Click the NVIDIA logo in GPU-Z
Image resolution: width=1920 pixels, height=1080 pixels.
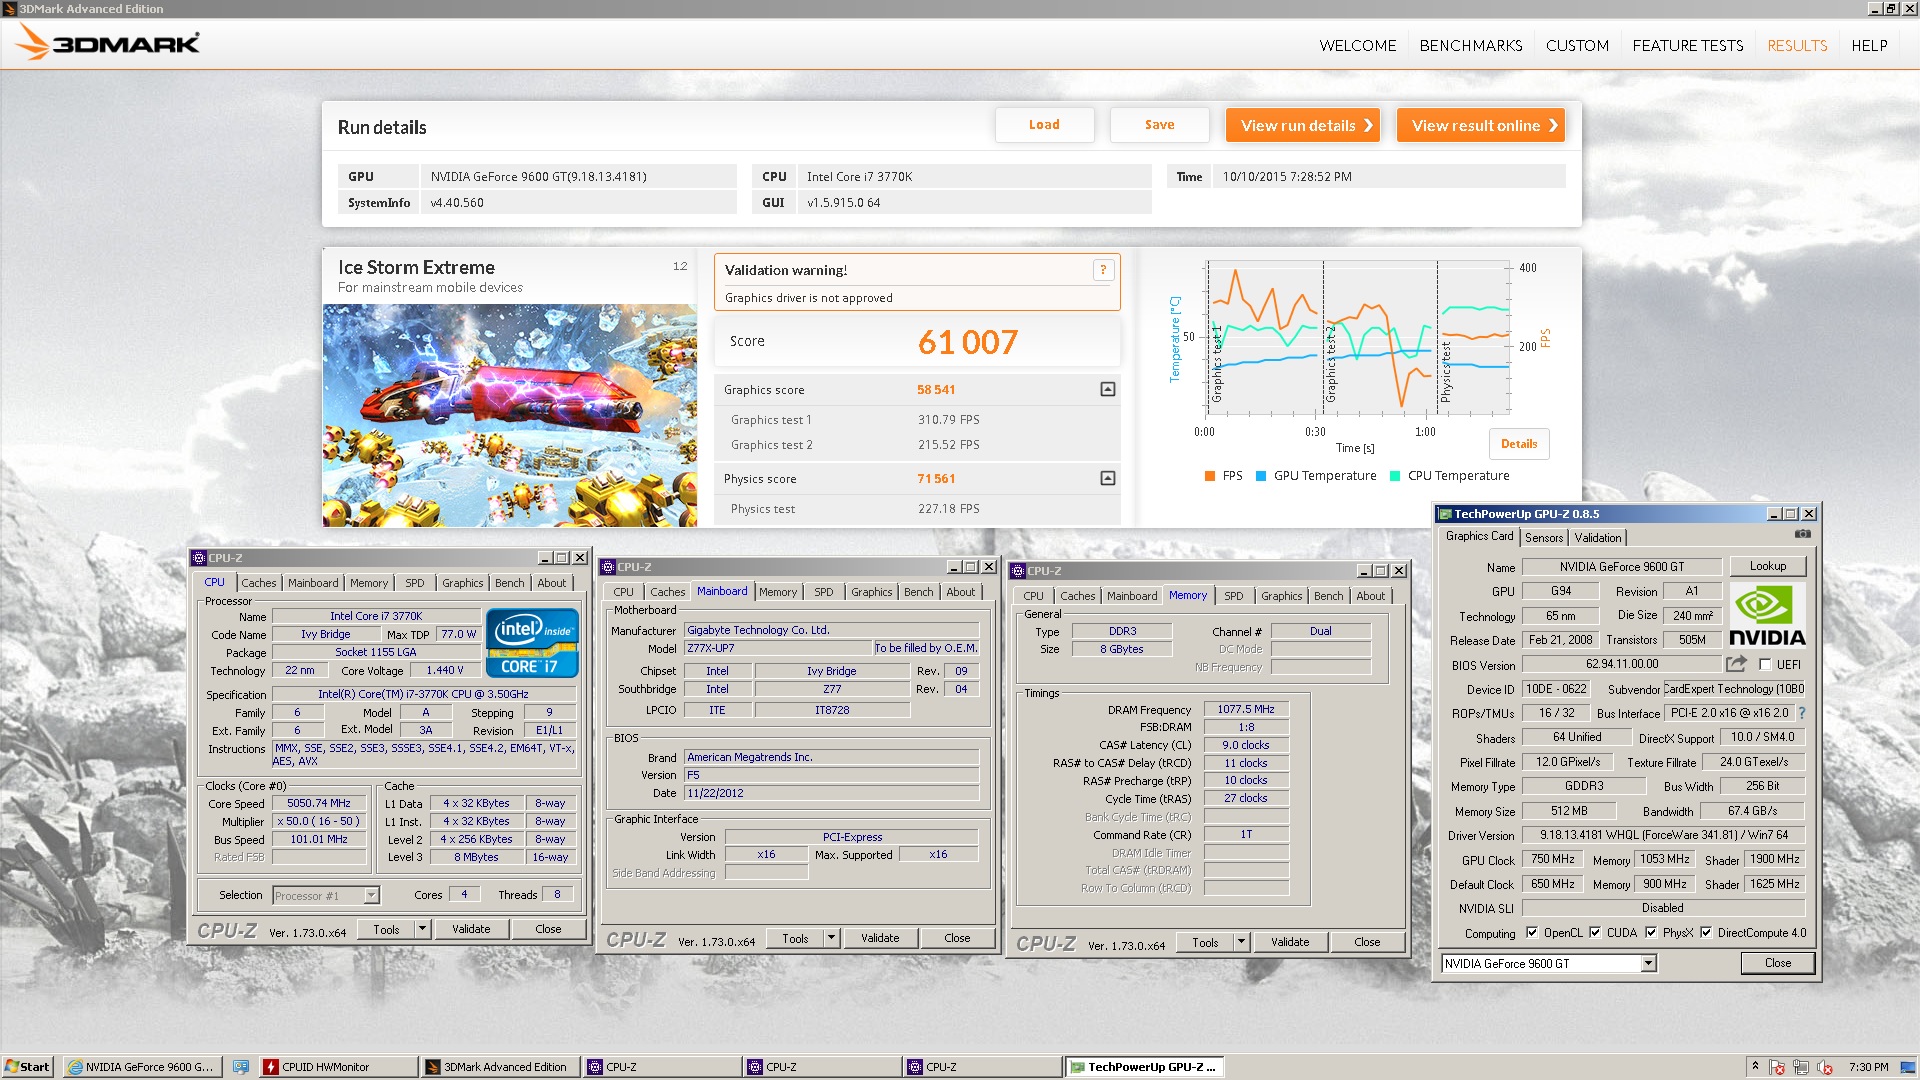click(1767, 616)
